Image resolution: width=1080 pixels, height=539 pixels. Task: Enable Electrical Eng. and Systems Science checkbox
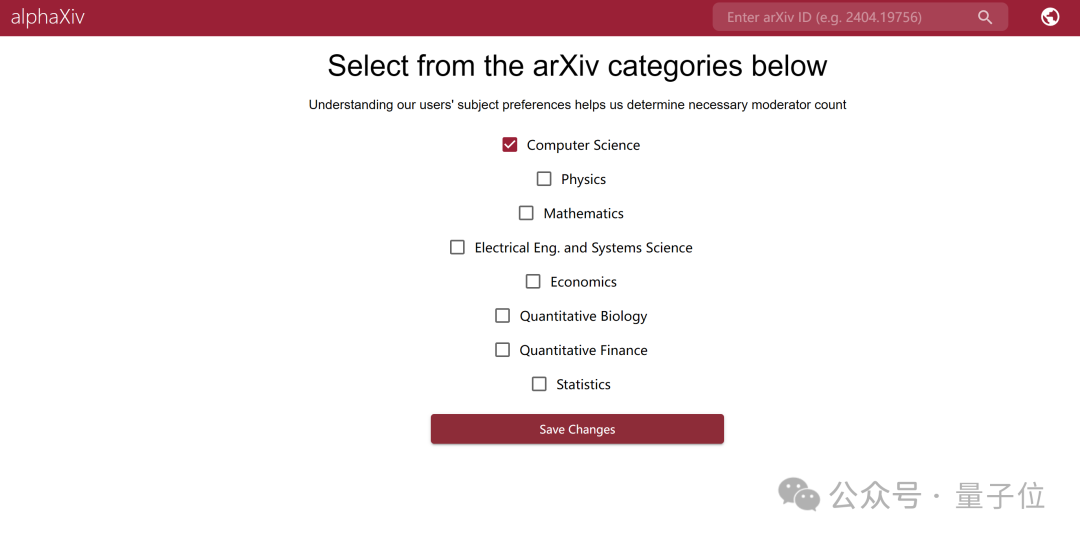457,247
